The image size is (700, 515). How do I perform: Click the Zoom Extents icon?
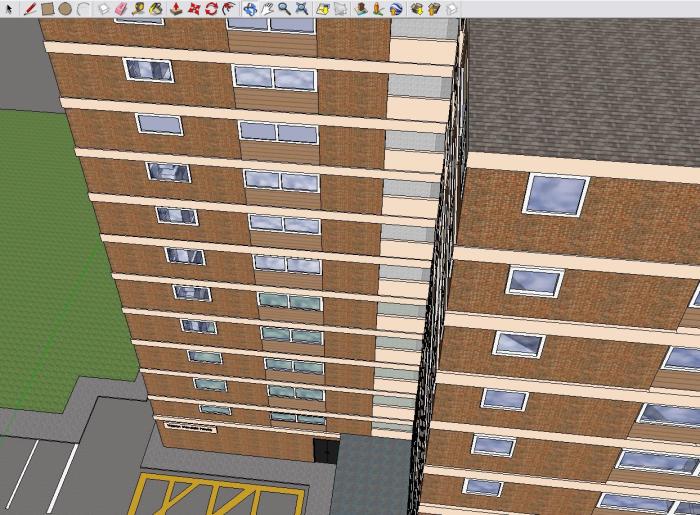coord(302,8)
